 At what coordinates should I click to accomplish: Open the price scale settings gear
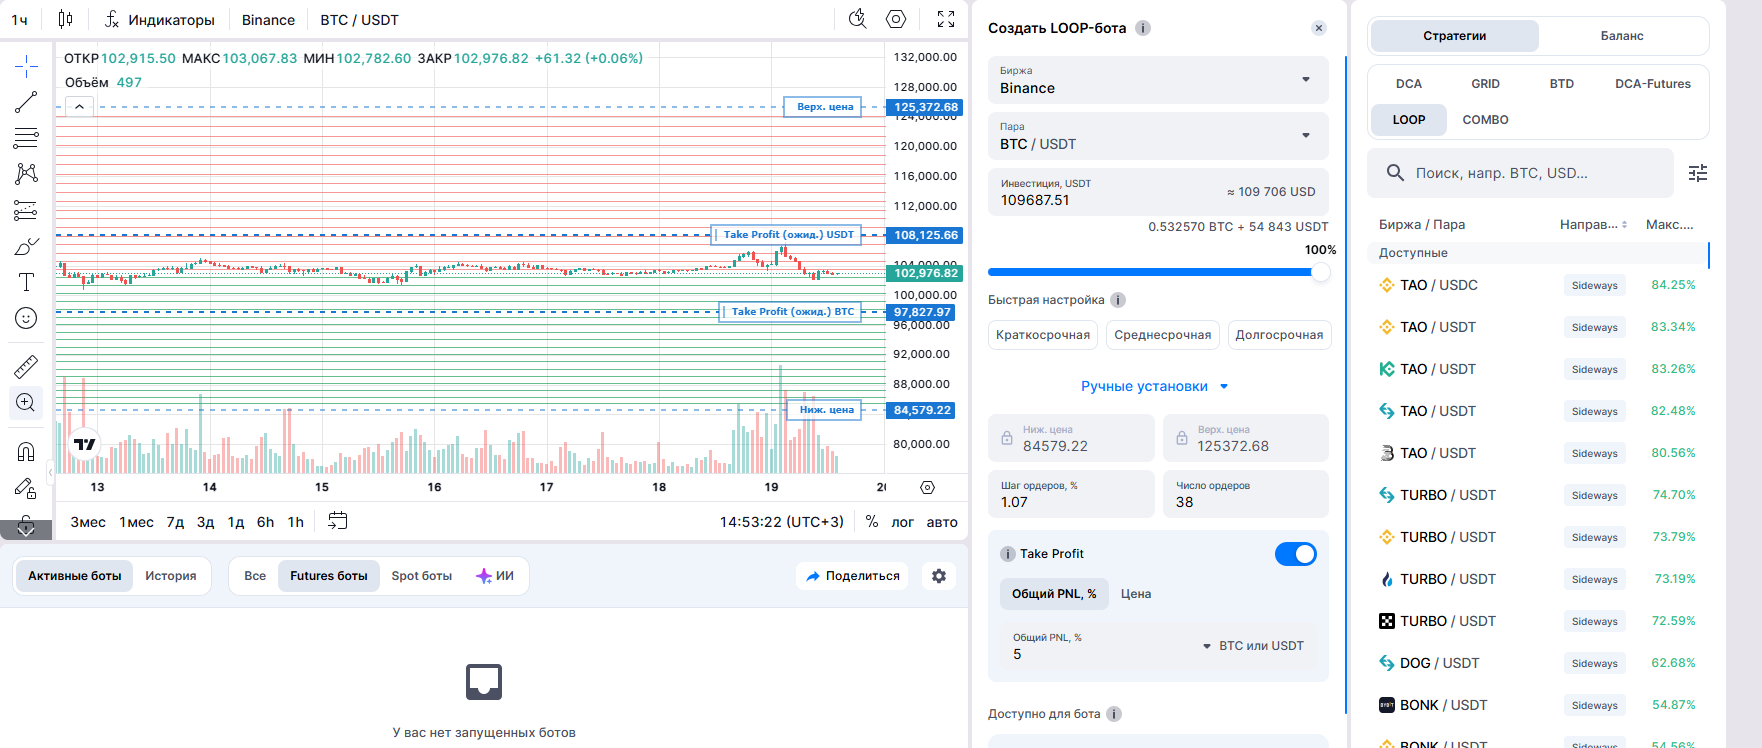[x=927, y=487]
